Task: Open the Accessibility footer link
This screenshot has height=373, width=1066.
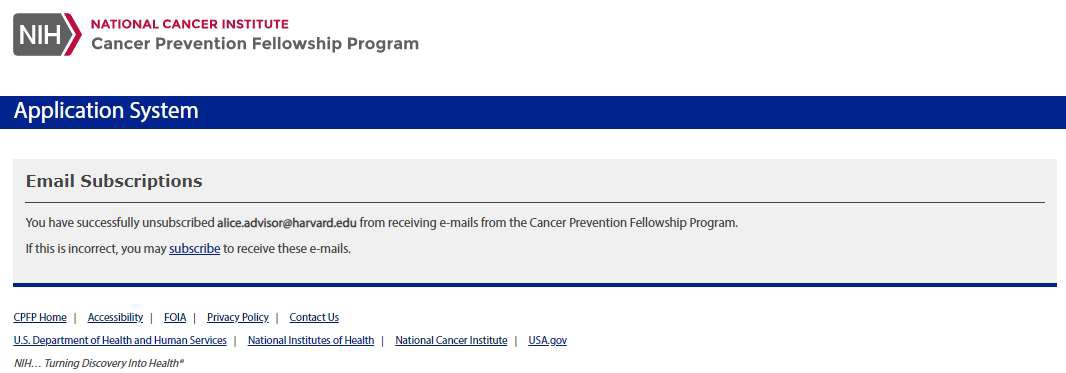Action: click(x=116, y=317)
